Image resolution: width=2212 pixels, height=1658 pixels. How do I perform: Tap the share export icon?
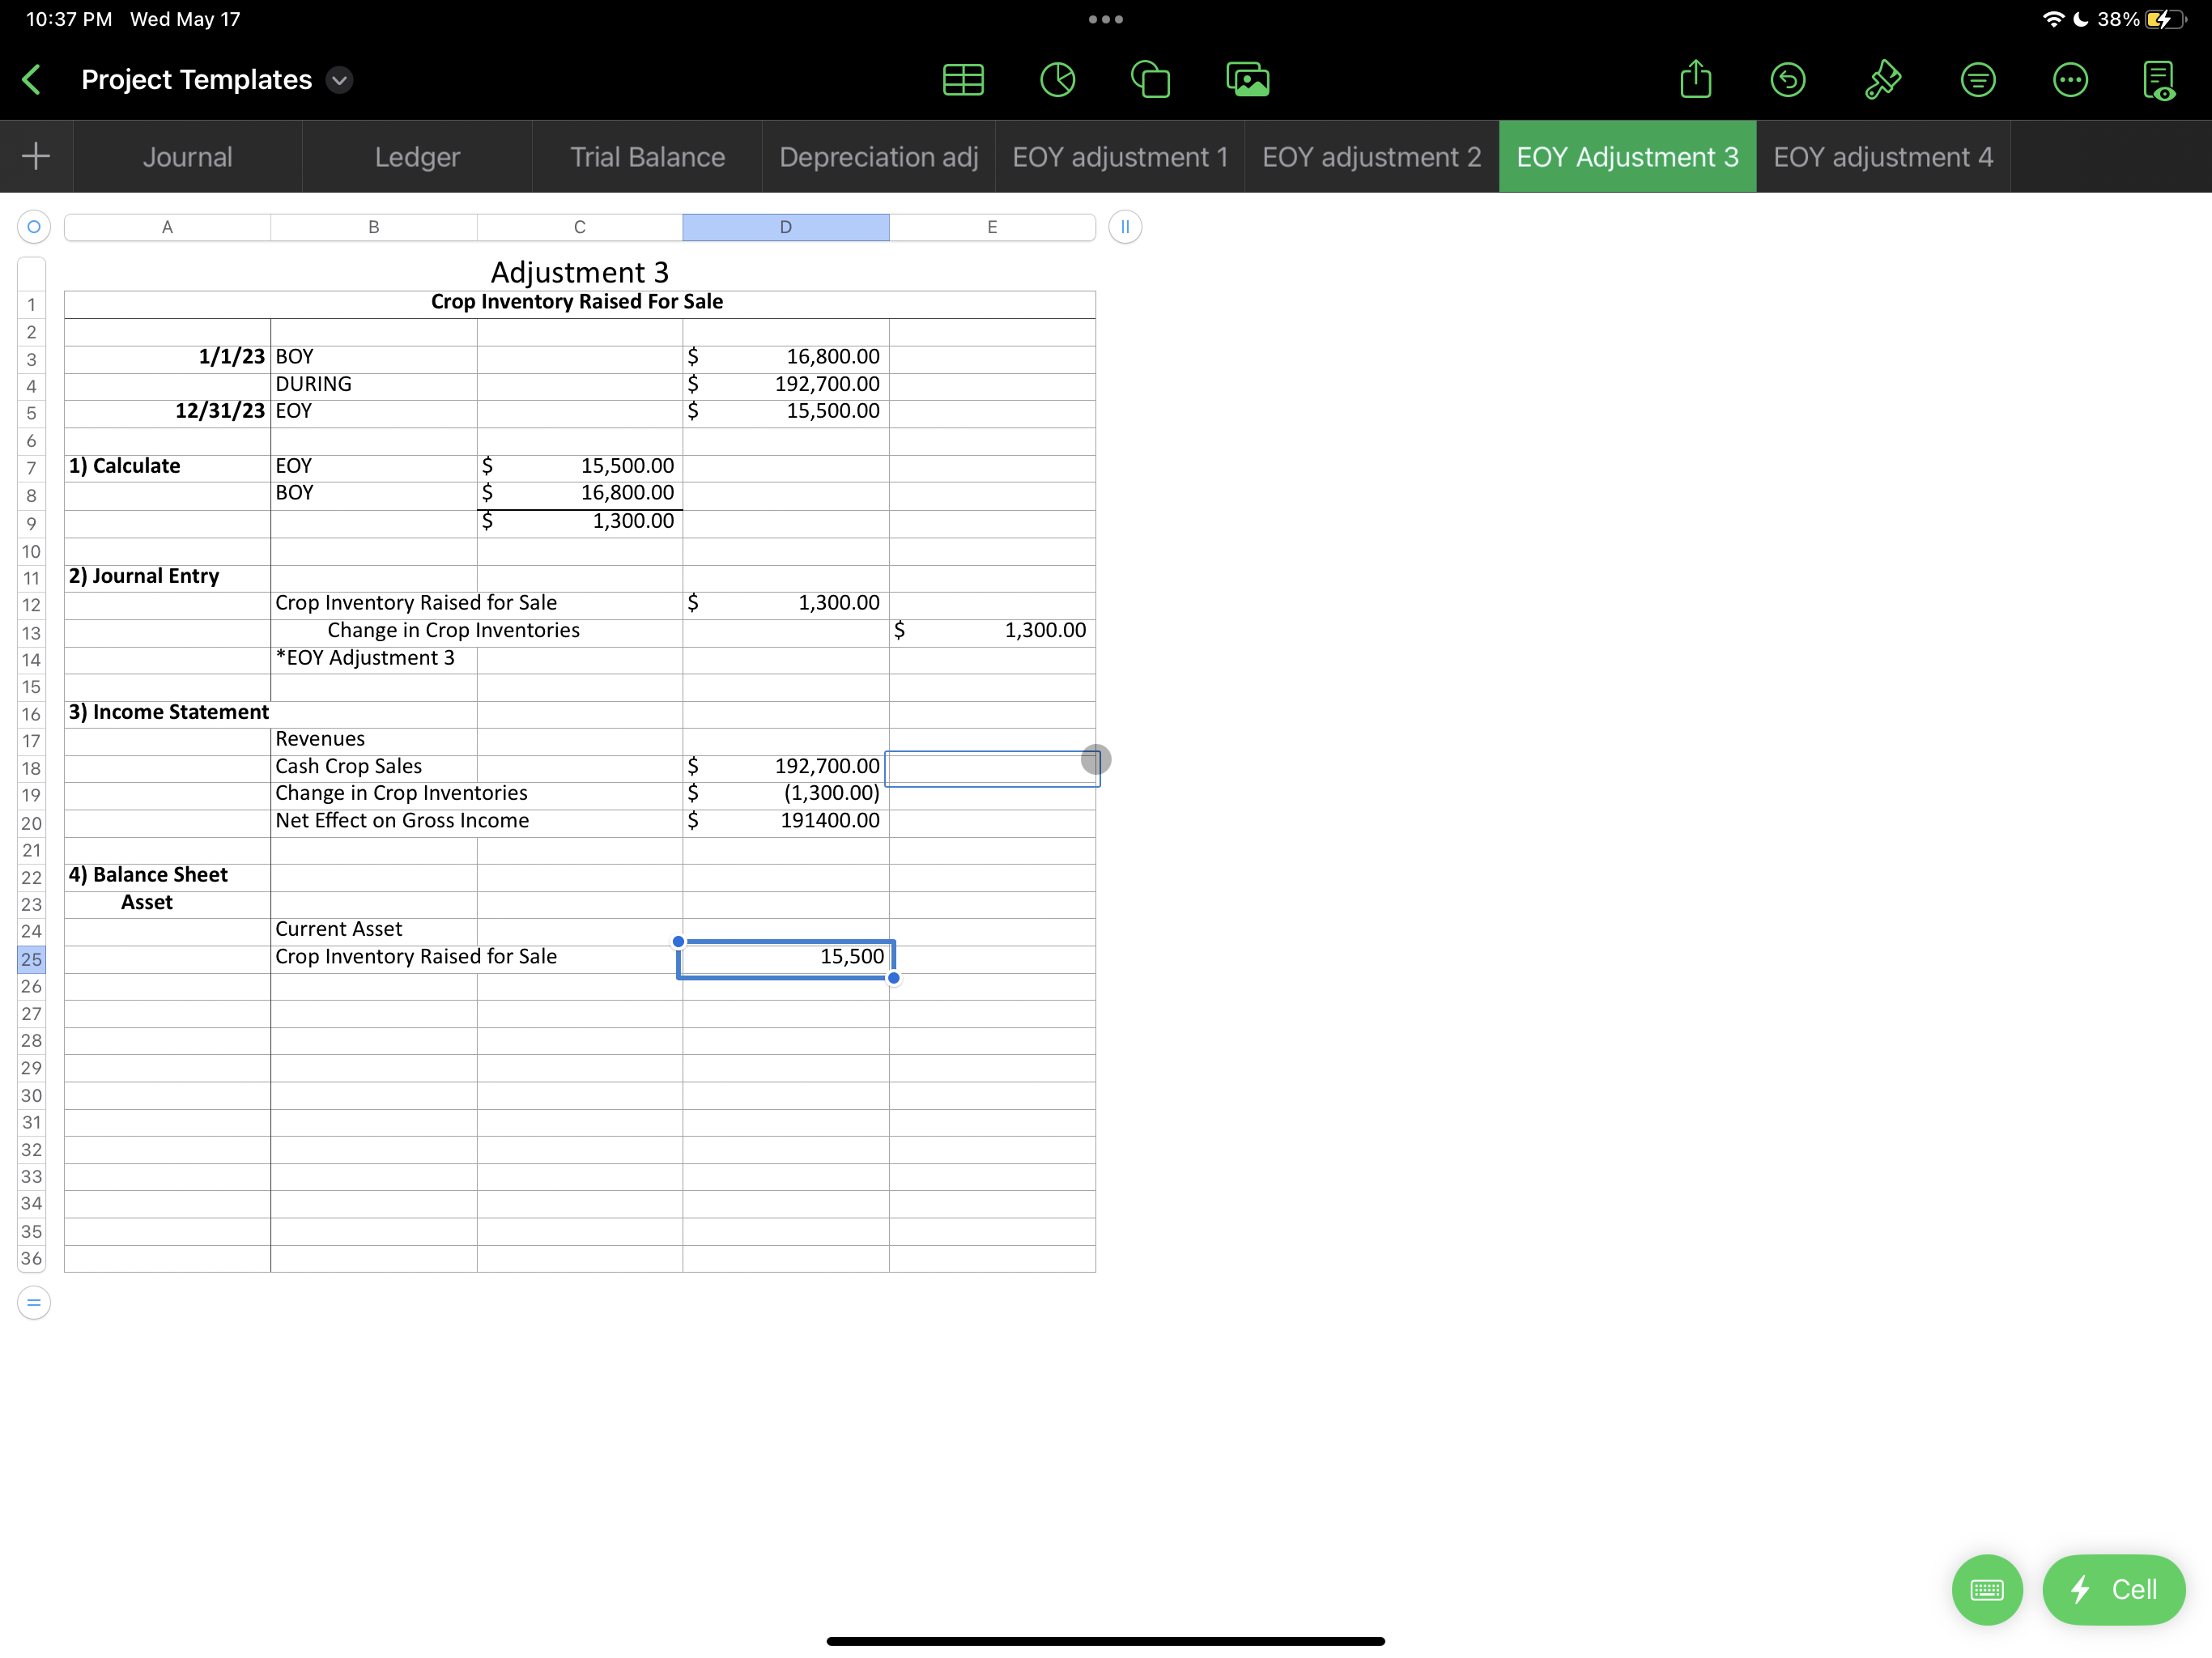1695,80
